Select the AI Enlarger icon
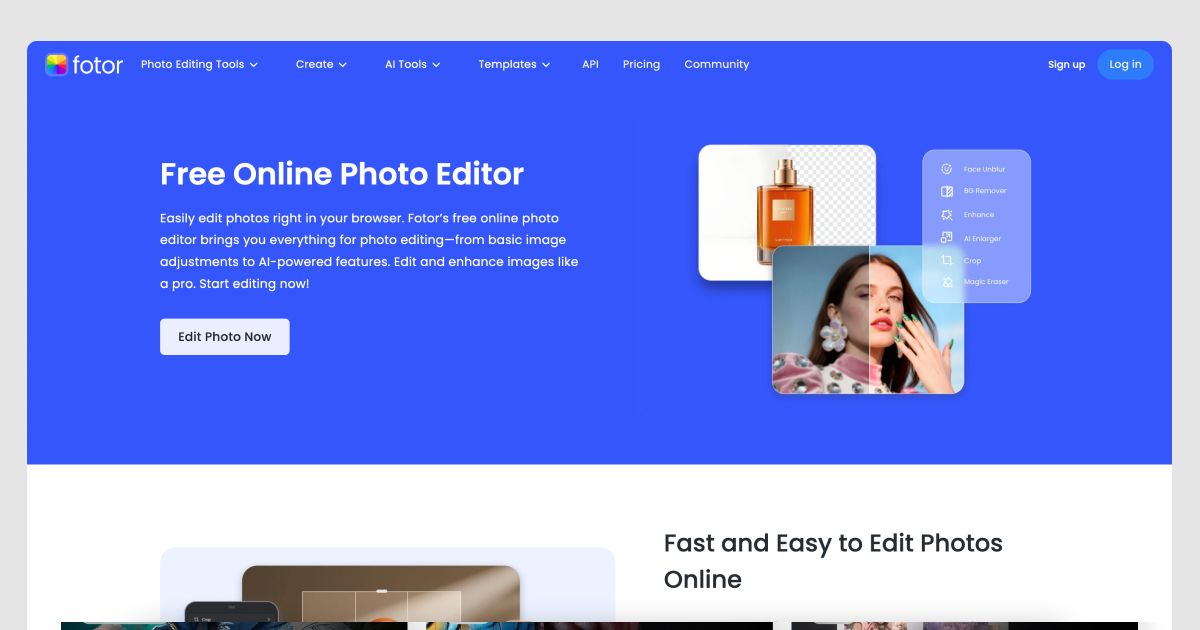 [947, 238]
